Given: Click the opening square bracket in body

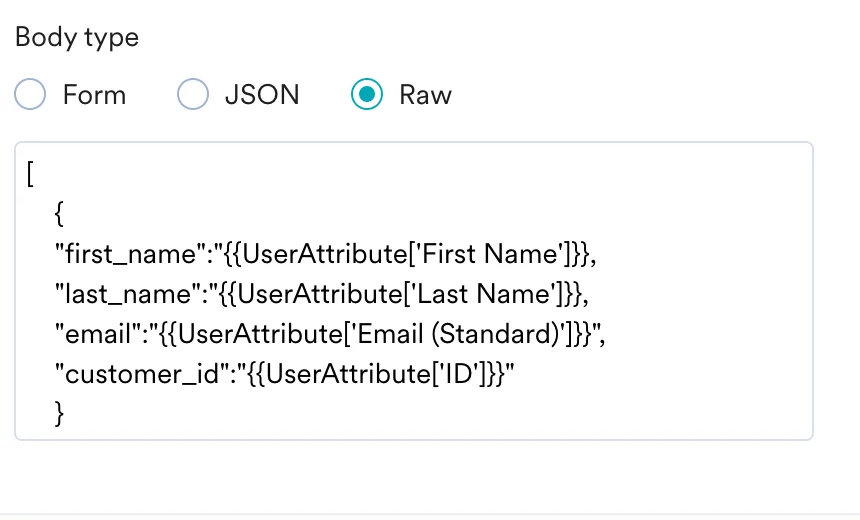Looking at the screenshot, I should coord(30,174).
